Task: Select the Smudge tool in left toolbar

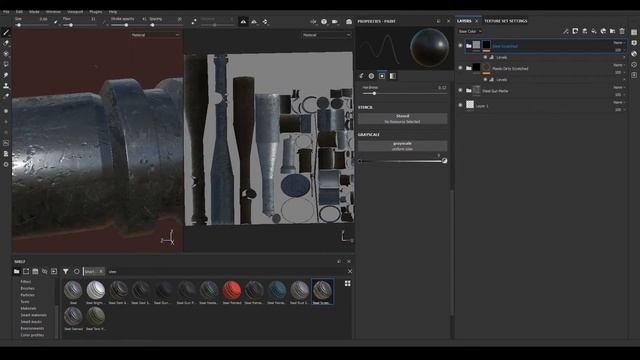Action: 6,75
